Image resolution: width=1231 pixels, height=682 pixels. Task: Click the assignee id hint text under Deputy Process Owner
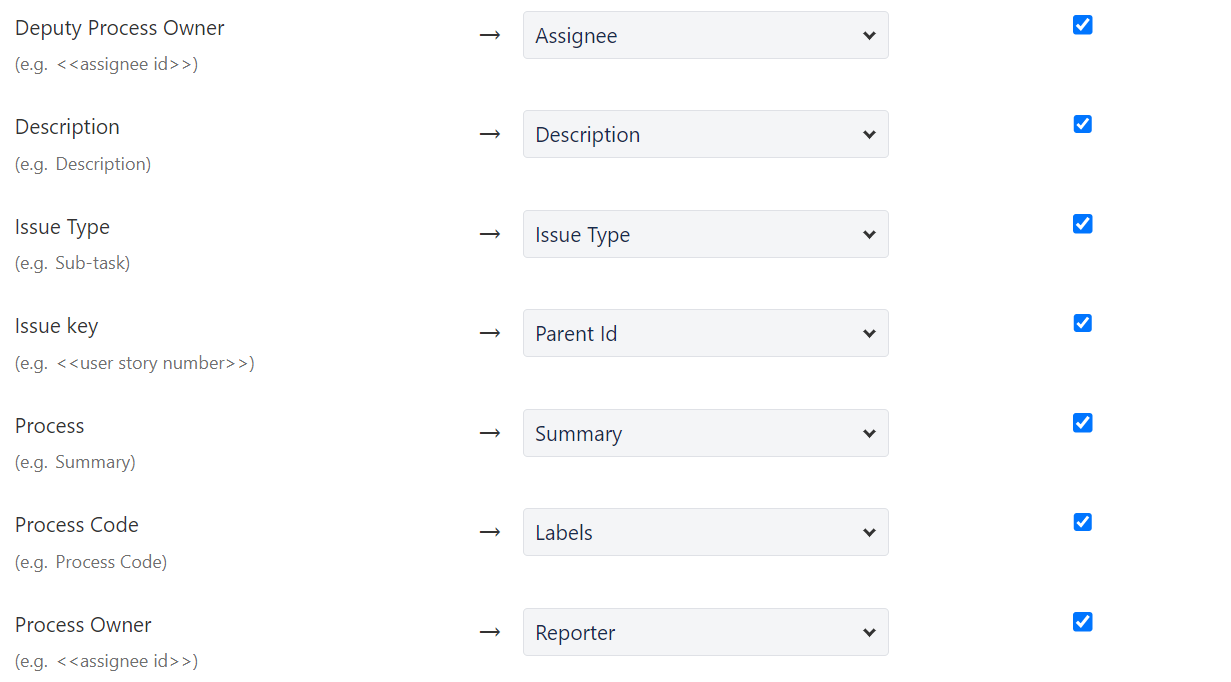pos(106,64)
